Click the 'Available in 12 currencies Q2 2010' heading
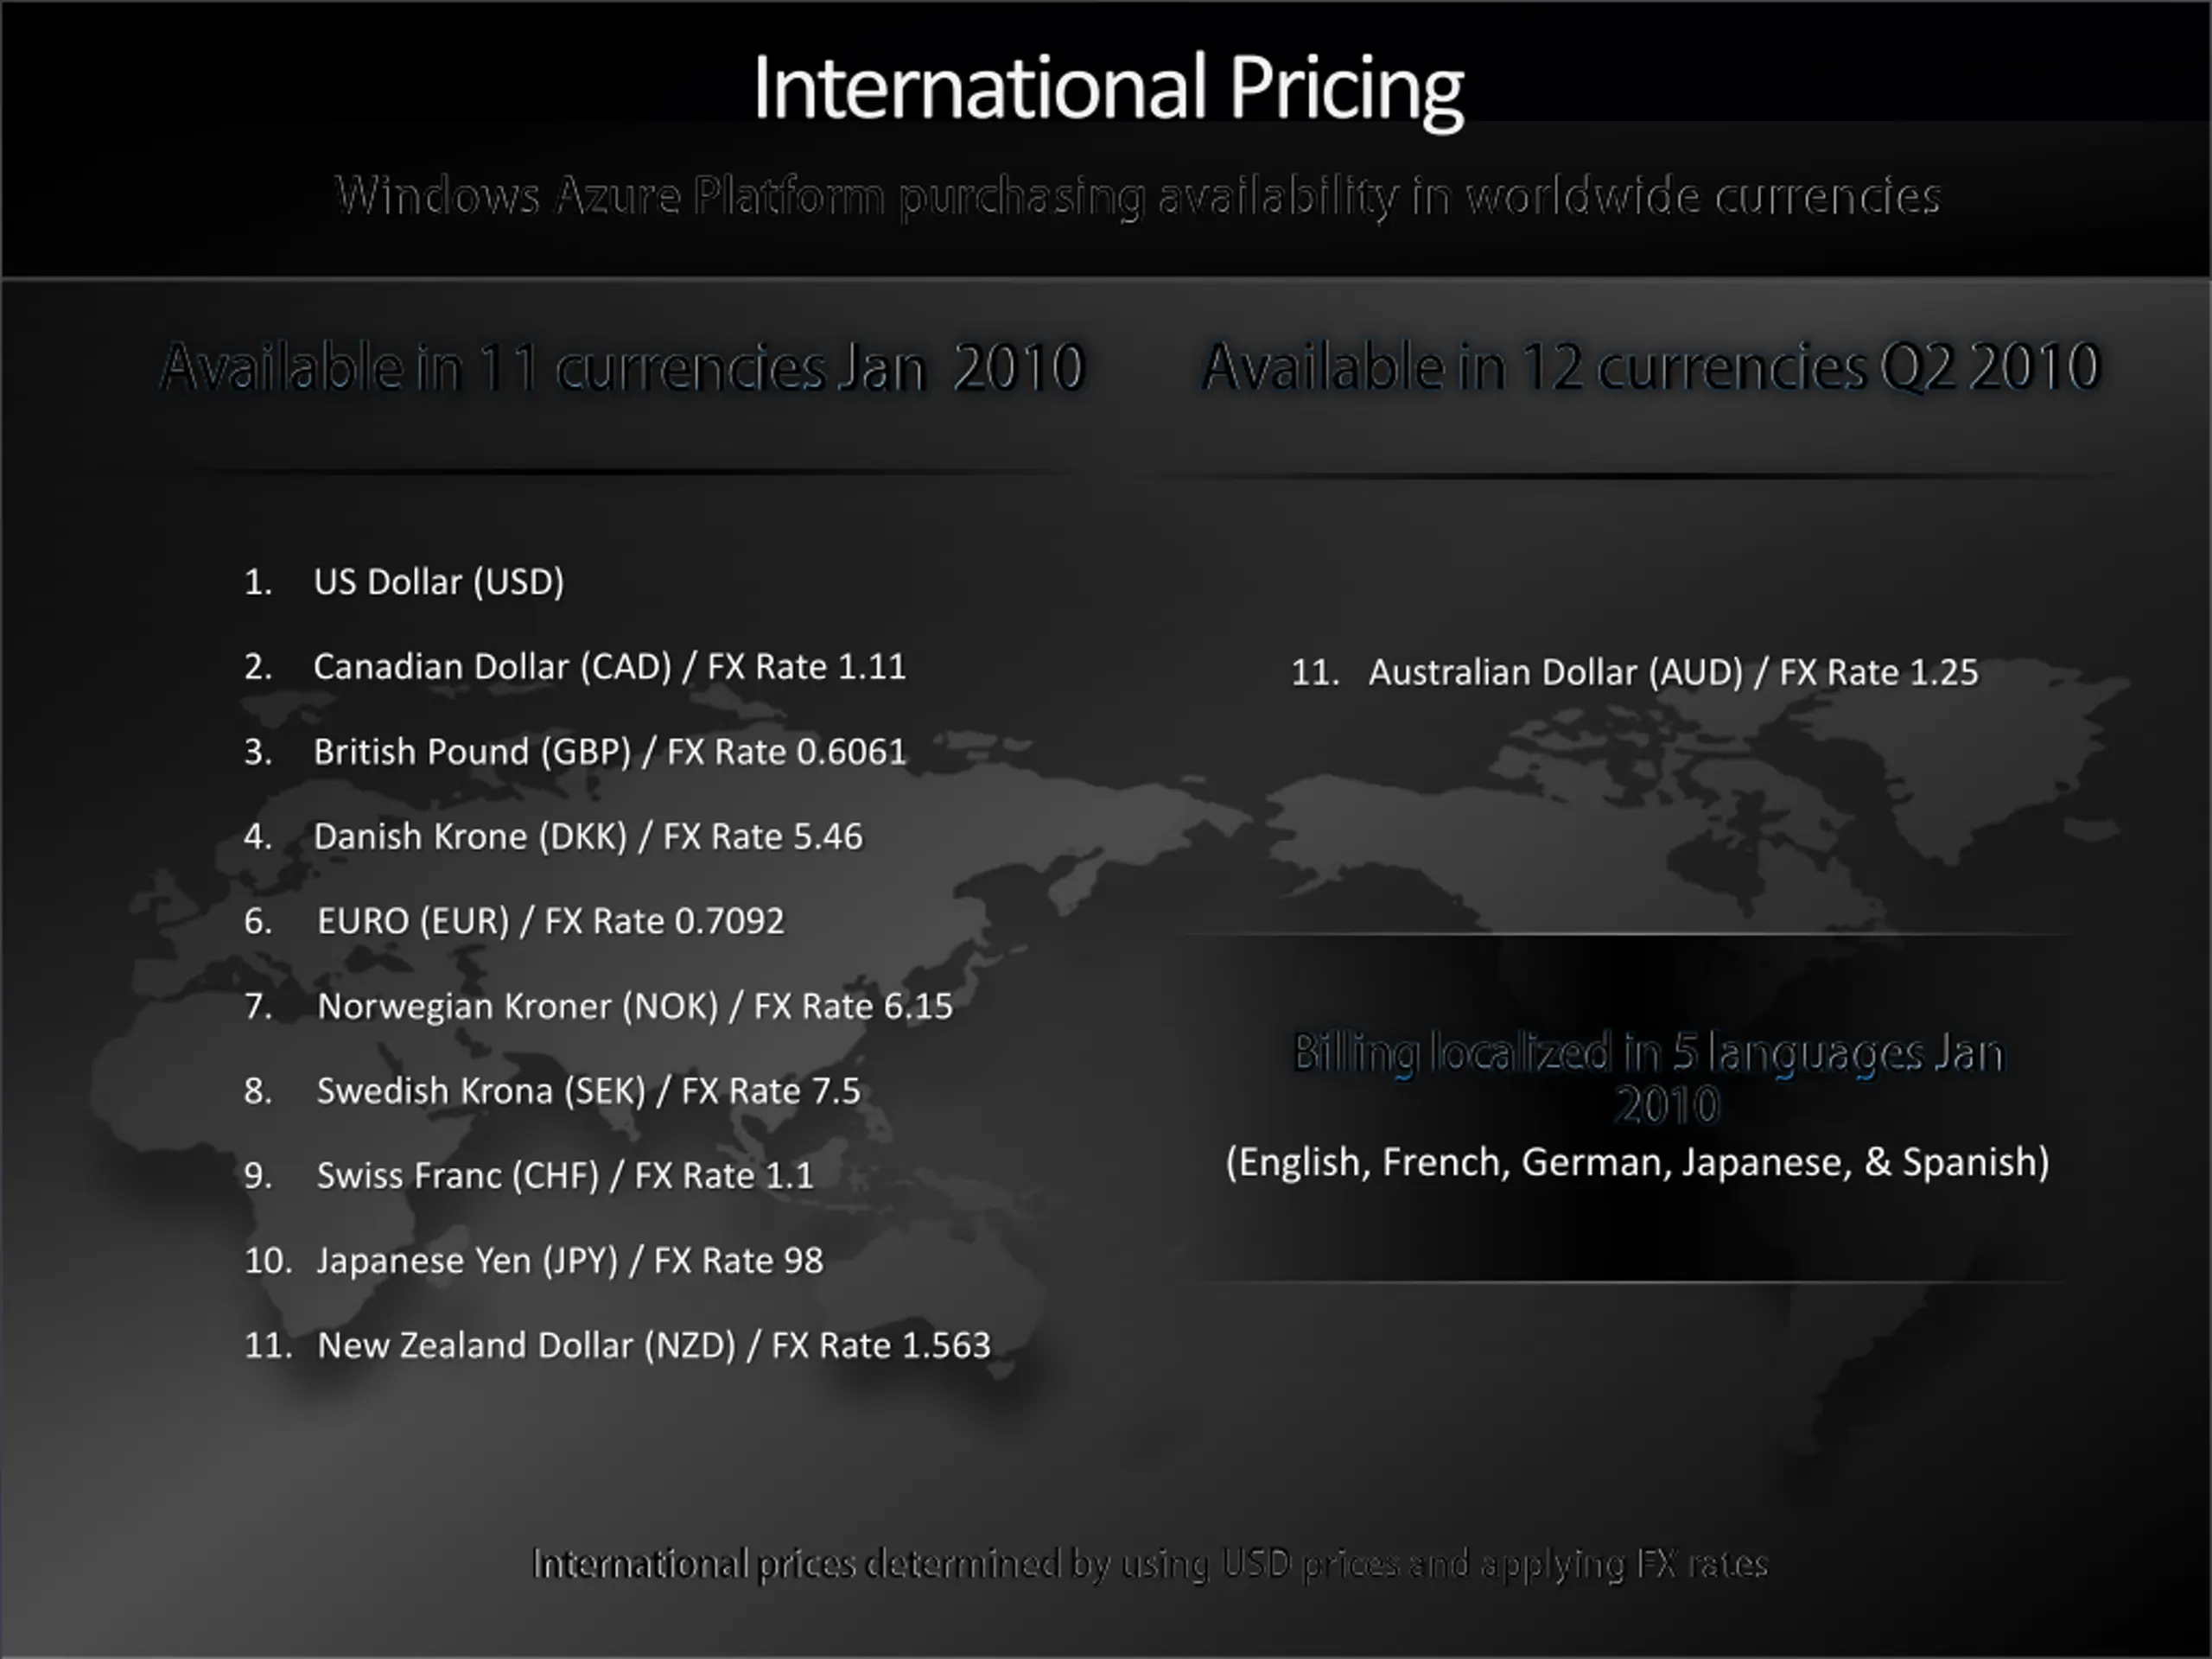The image size is (2212, 1659). click(1651, 366)
